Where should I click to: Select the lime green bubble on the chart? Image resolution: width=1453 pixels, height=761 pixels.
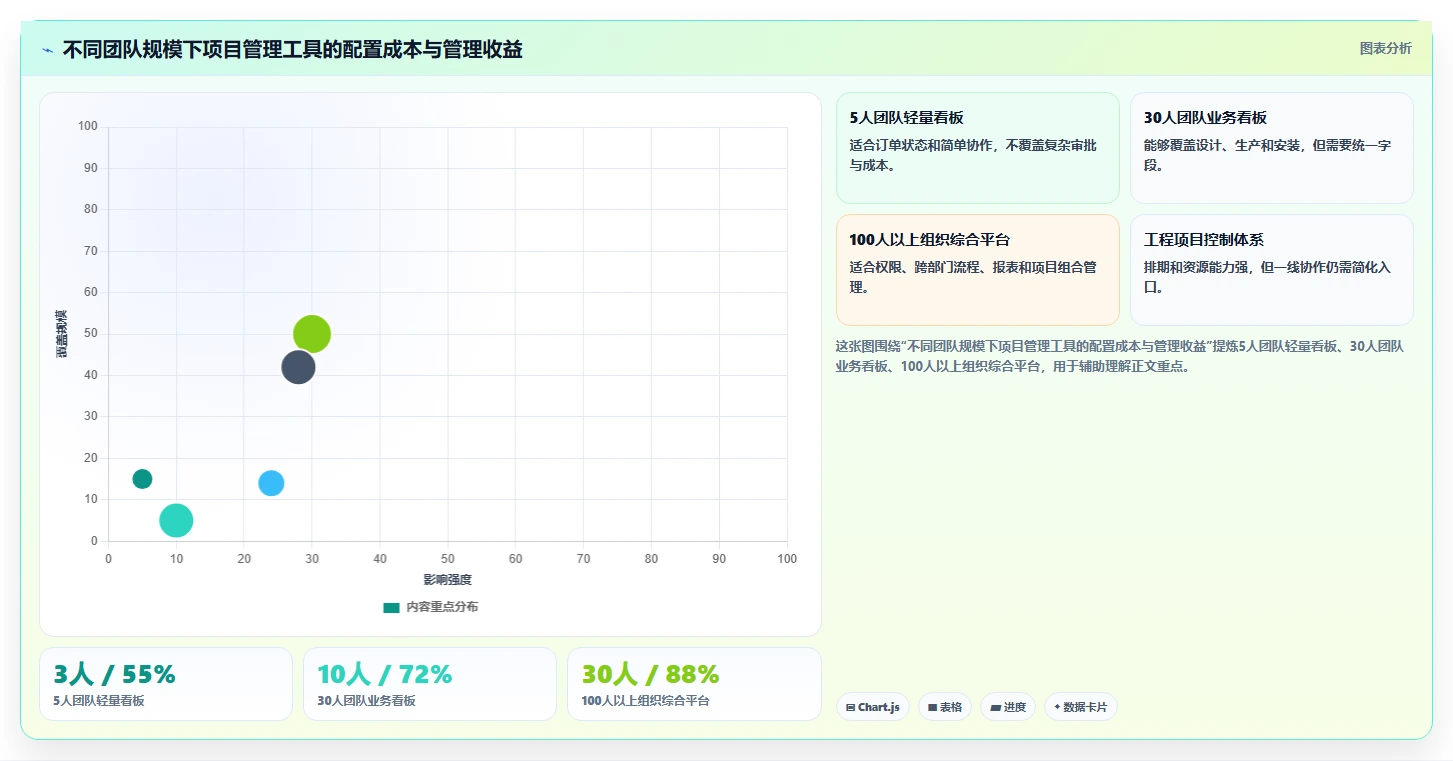(x=312, y=334)
